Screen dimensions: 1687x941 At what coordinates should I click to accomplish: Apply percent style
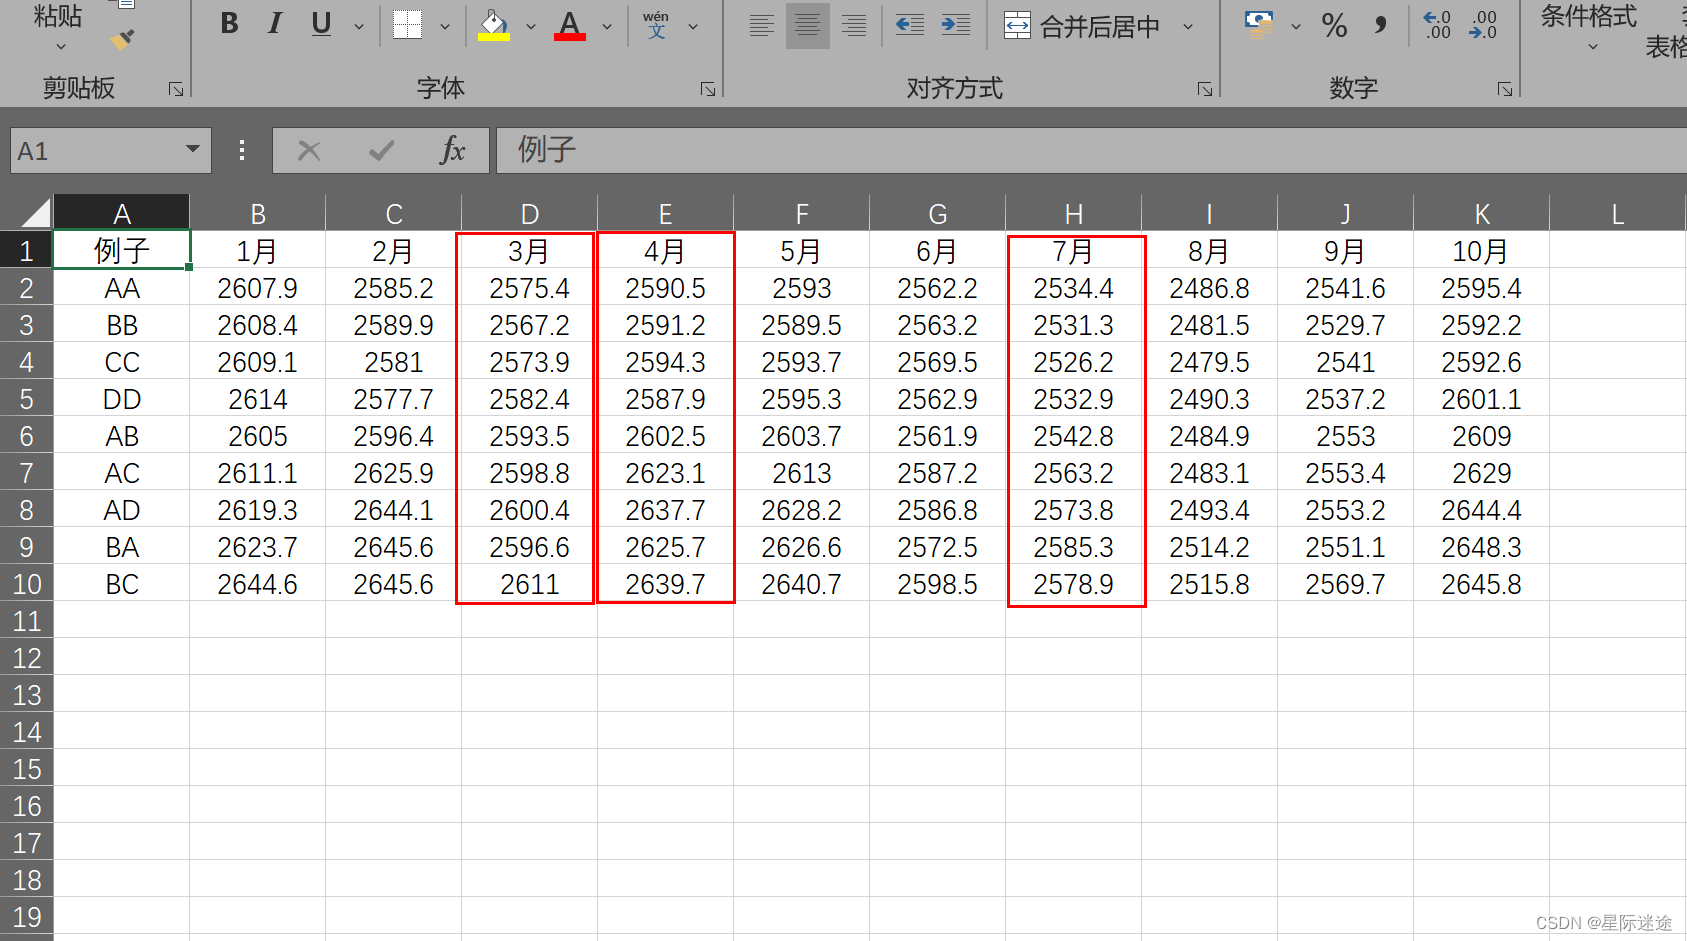[1334, 25]
